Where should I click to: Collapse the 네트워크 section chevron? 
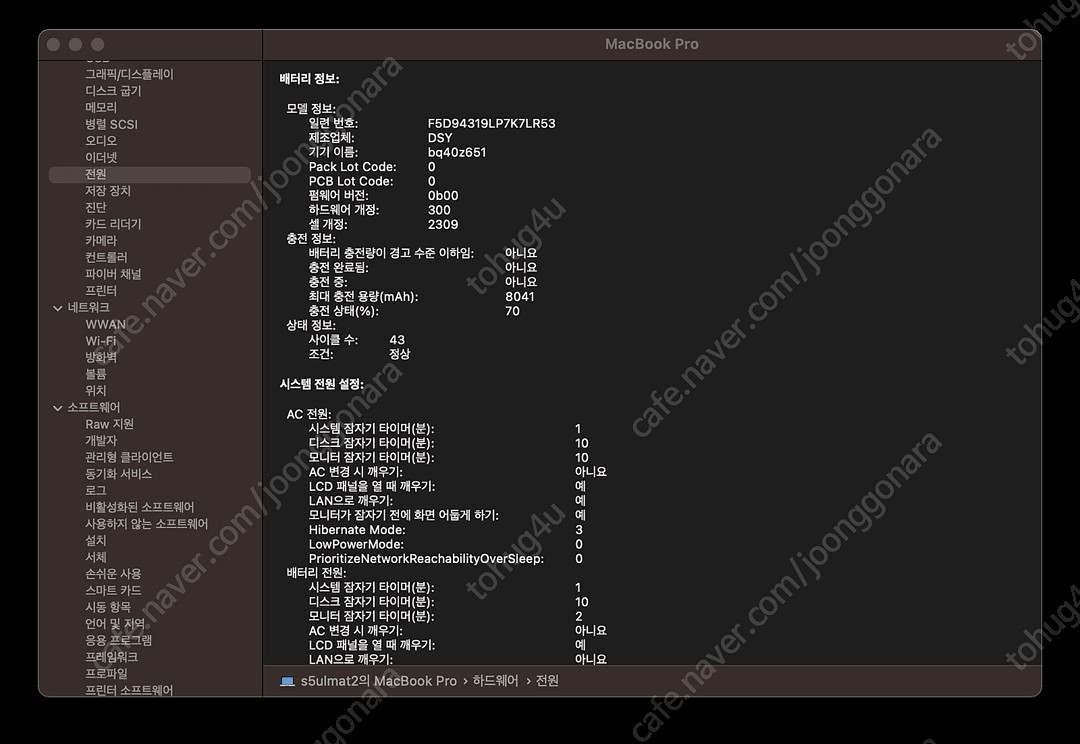tap(58, 308)
